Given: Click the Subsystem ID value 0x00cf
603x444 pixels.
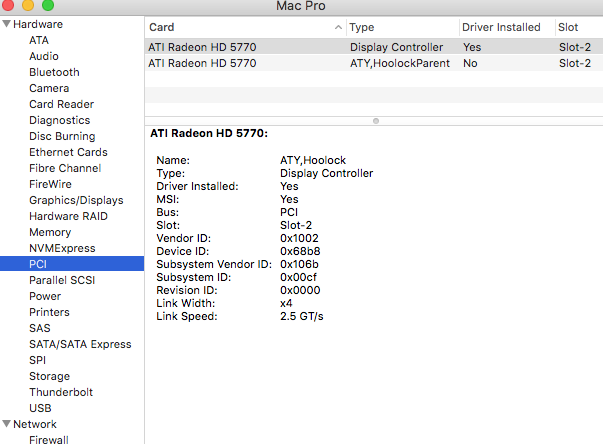Looking at the screenshot, I should pos(298,278).
